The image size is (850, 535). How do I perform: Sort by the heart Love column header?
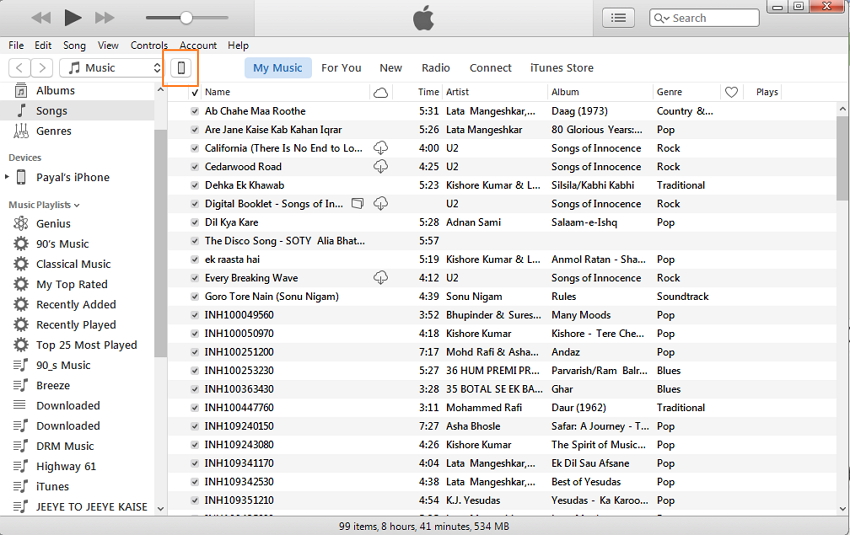point(731,92)
